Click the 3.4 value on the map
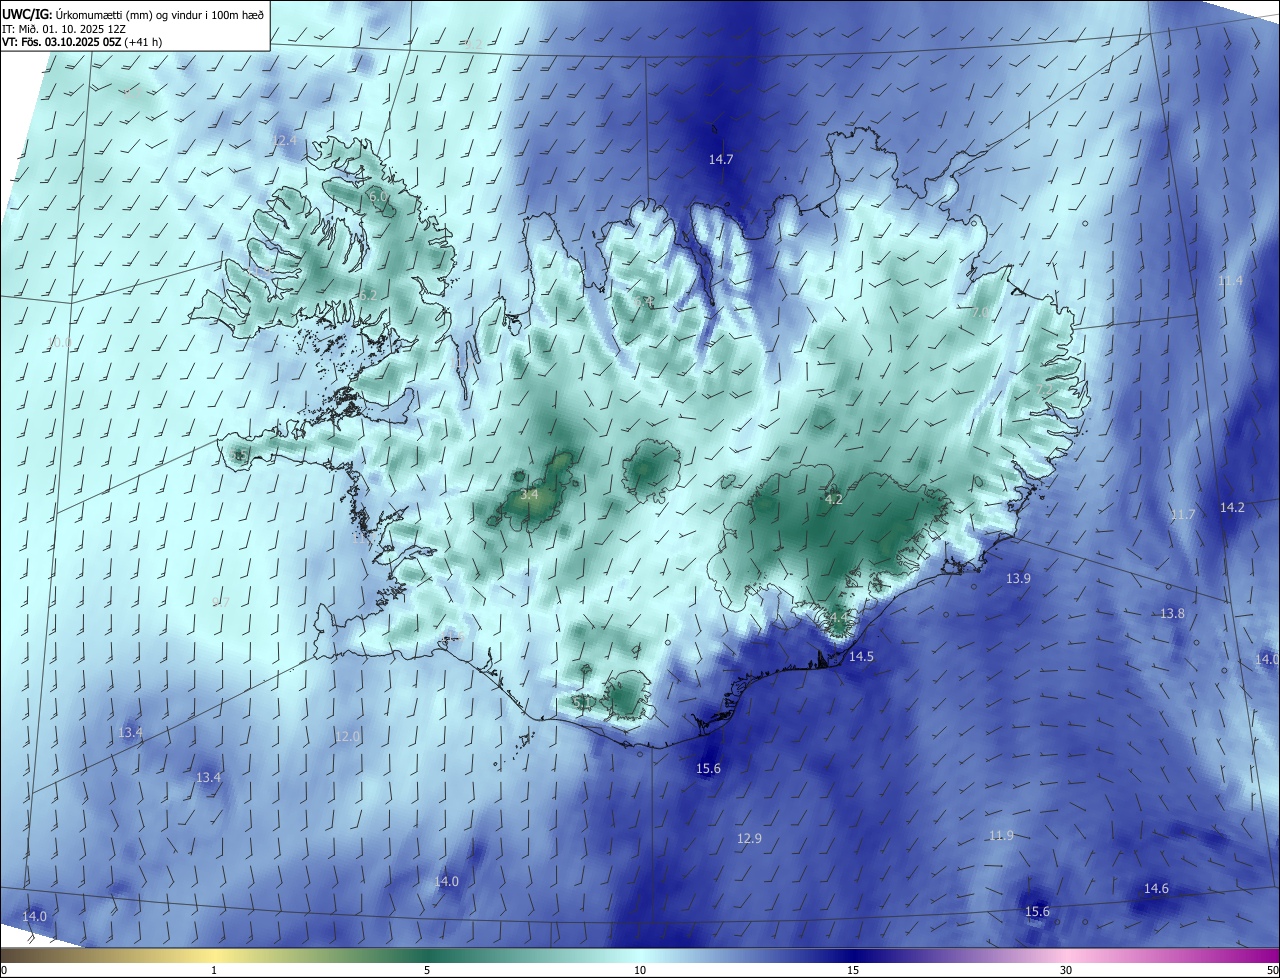The image size is (1280, 978). click(x=529, y=494)
